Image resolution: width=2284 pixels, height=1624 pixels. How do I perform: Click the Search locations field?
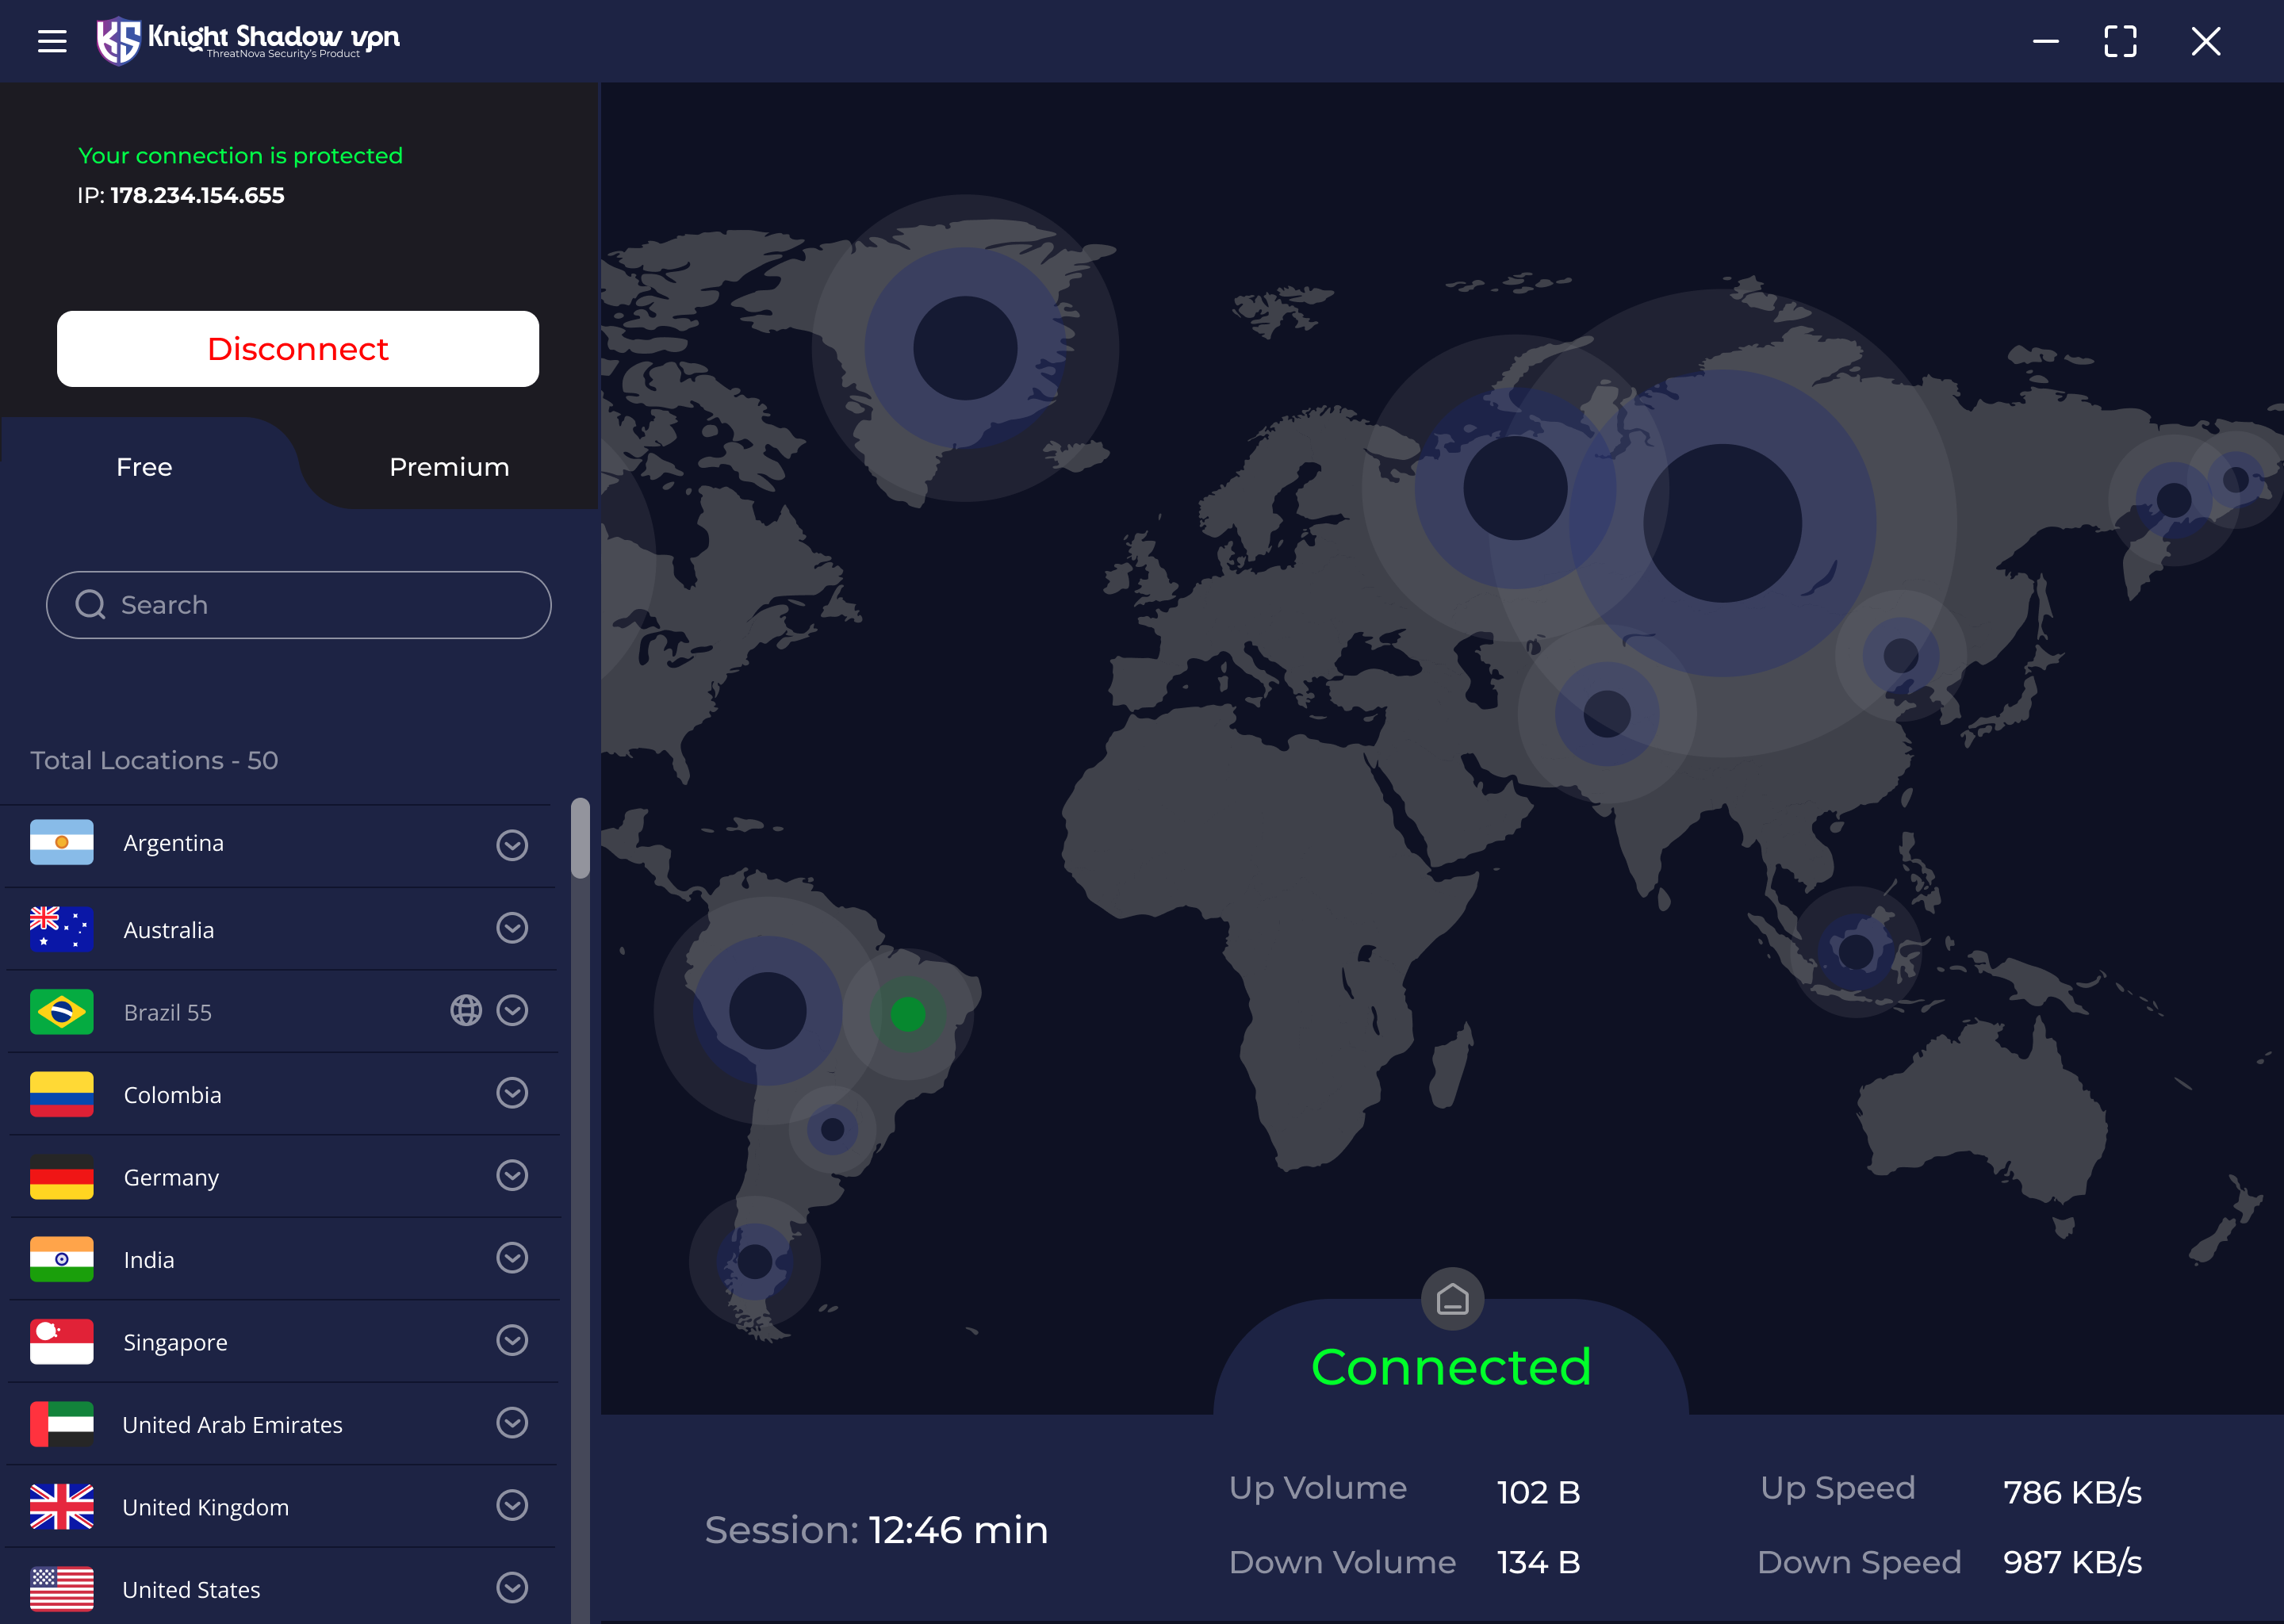298,605
